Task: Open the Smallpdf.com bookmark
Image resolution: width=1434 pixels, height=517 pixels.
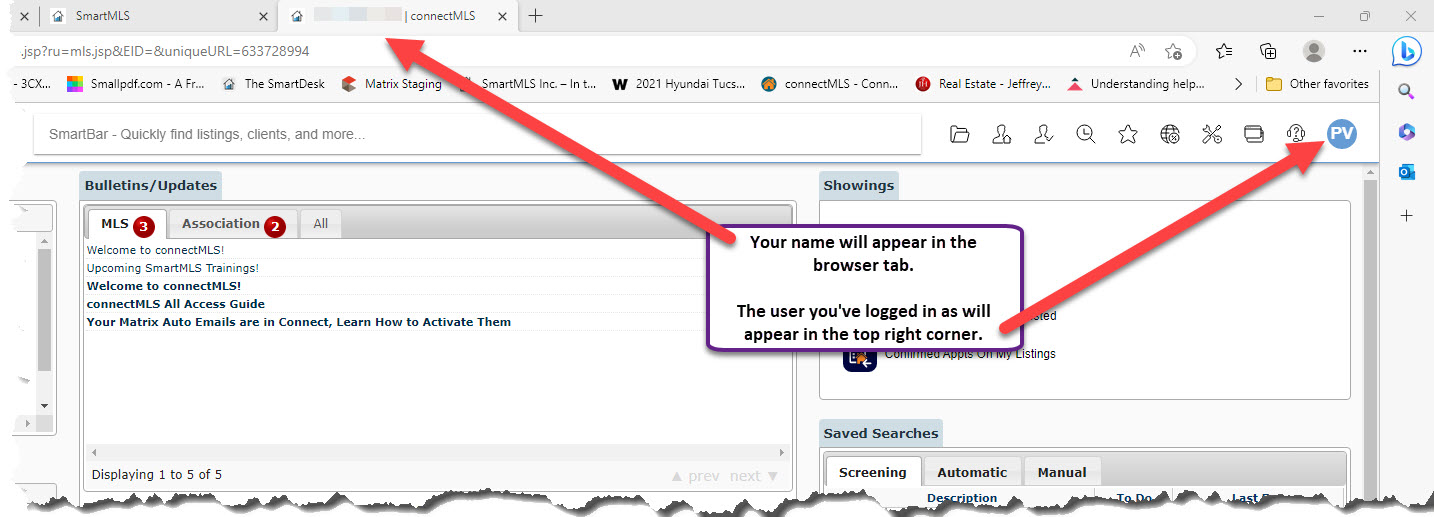Action: click(x=135, y=84)
